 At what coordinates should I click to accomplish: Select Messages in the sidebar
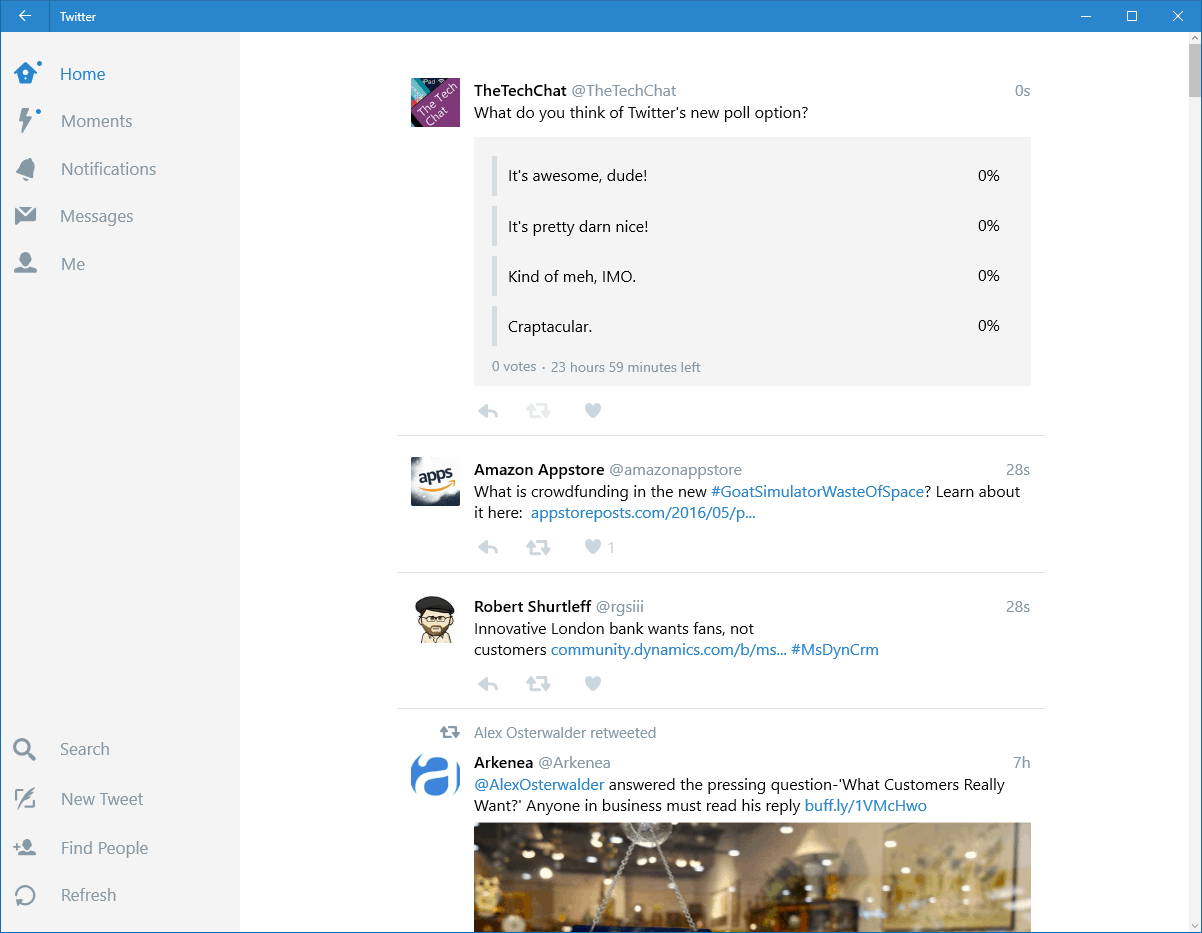(96, 216)
